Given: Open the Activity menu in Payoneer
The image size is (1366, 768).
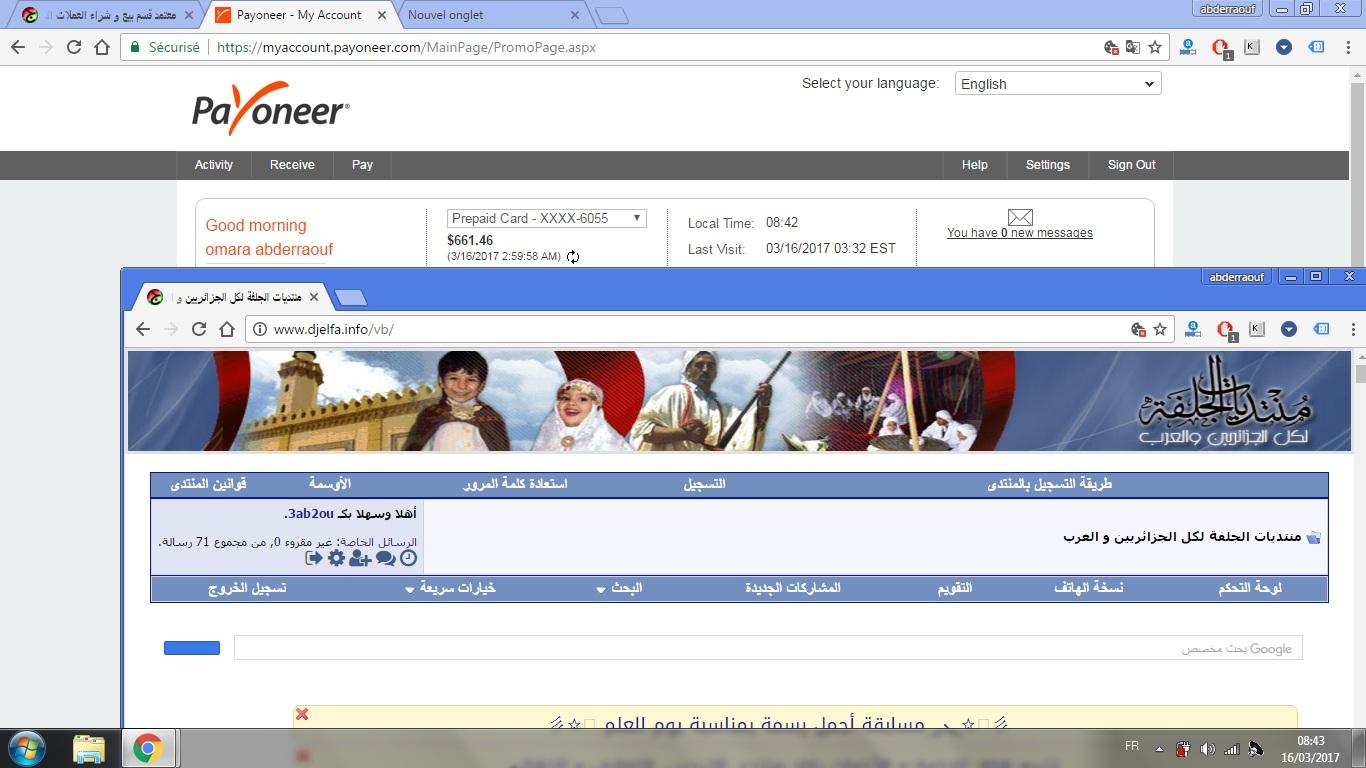Looking at the screenshot, I should click(214, 165).
